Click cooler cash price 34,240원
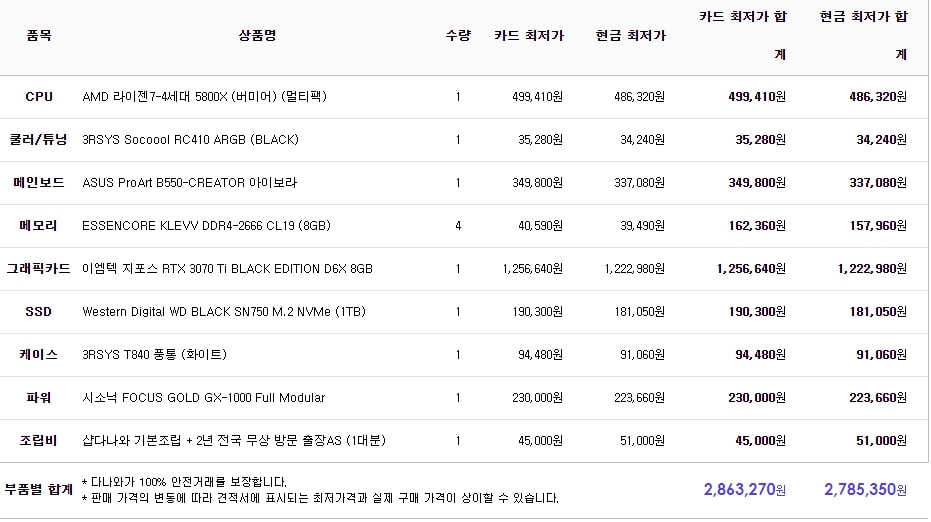 pyautogui.click(x=642, y=140)
